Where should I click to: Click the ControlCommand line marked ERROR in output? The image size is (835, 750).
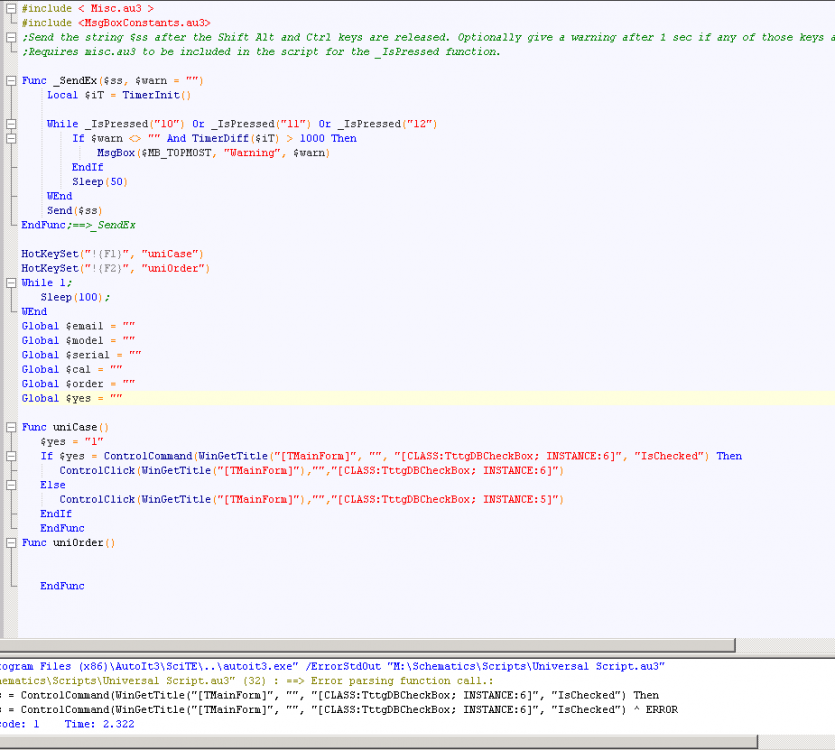tap(300, 710)
